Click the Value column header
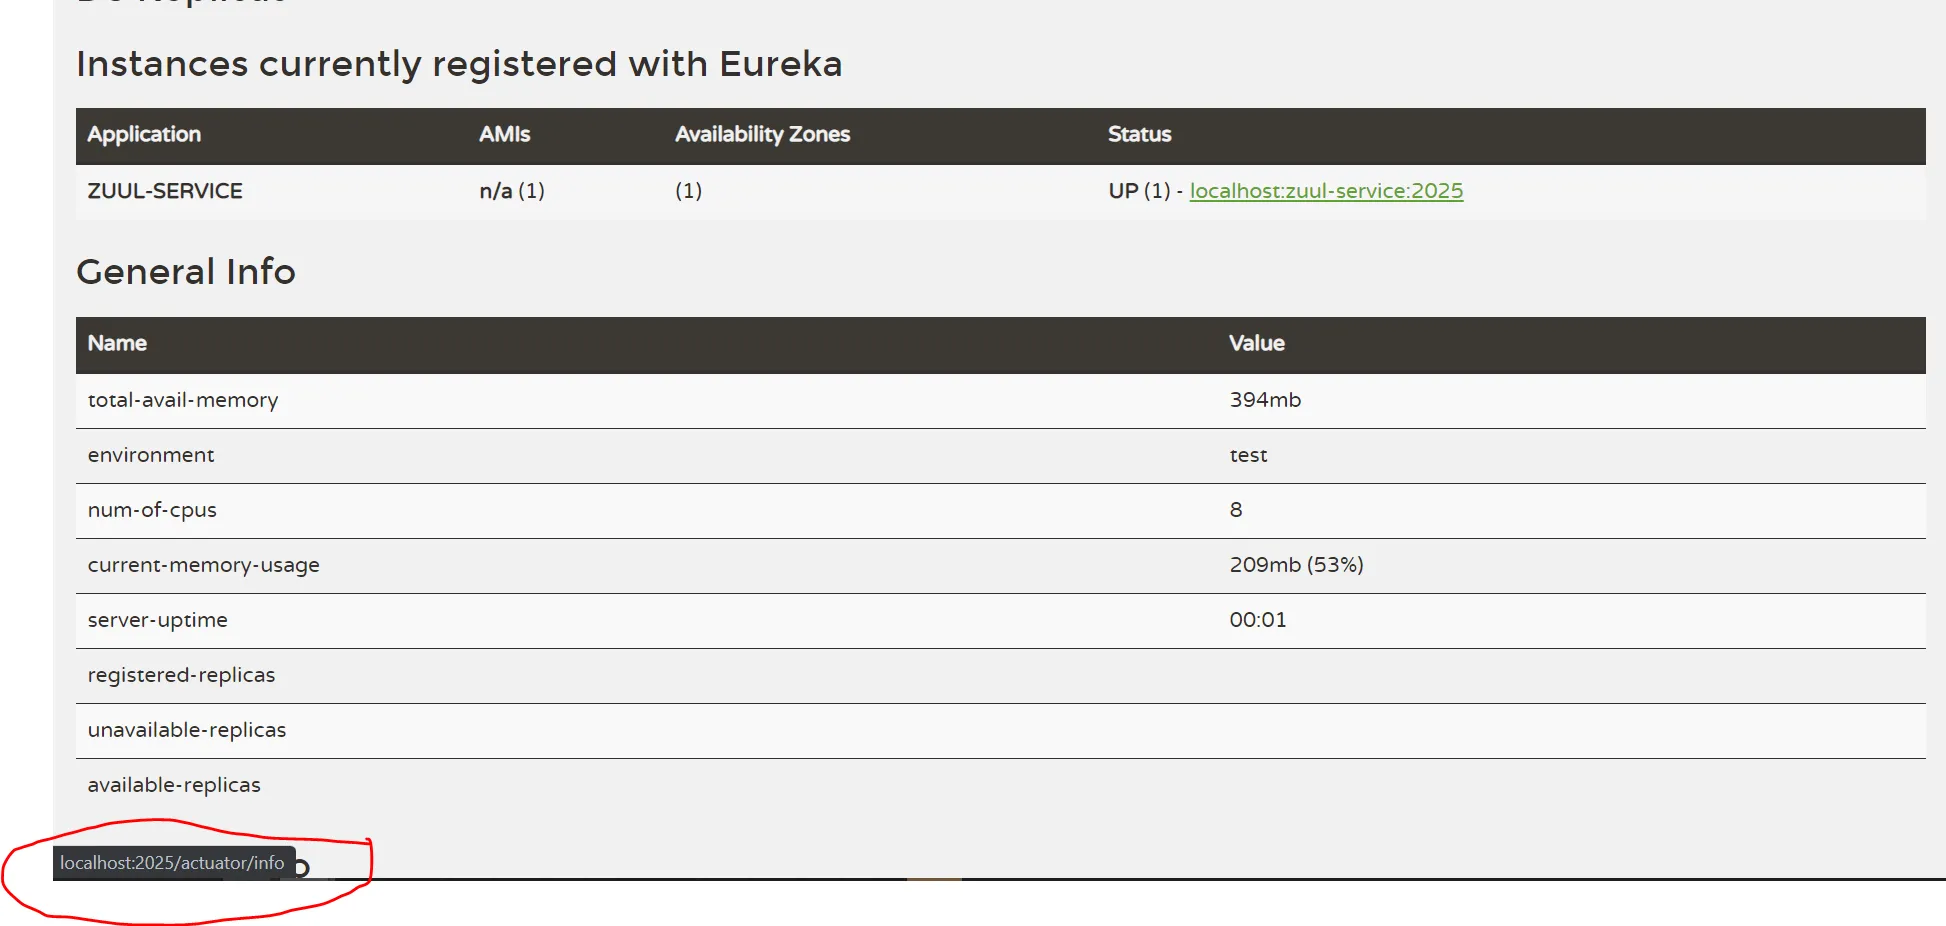Viewport: 1946px width, 926px height. [1256, 343]
